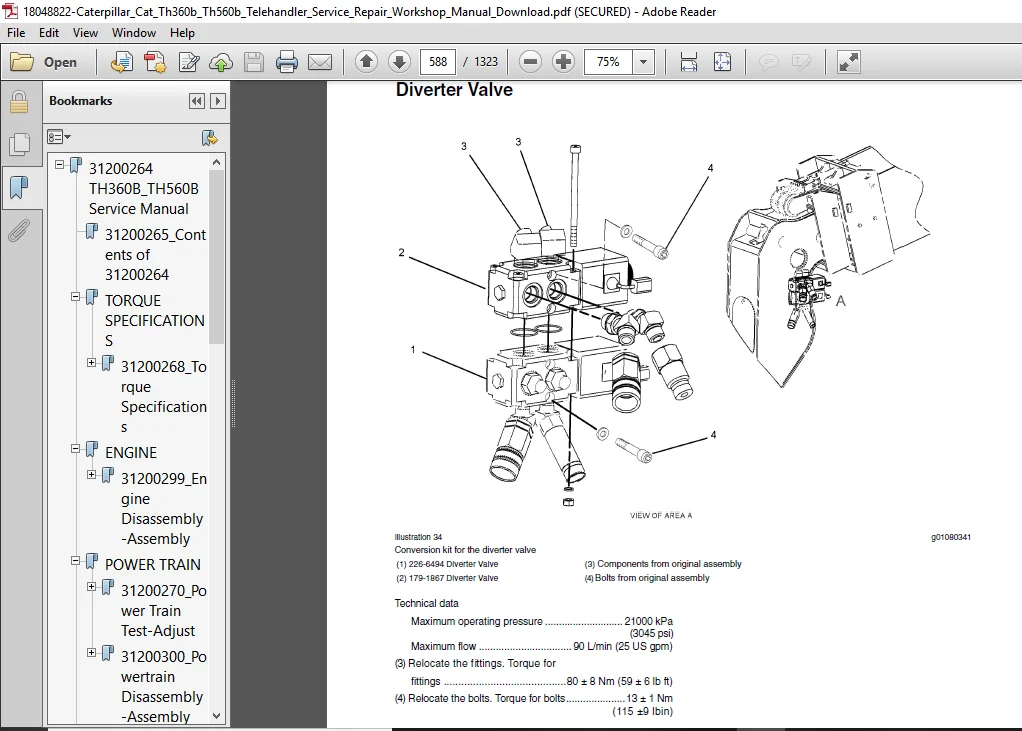Expand the 31200299_Engine Disassembly-Assembly bookmark

[x=92, y=474]
